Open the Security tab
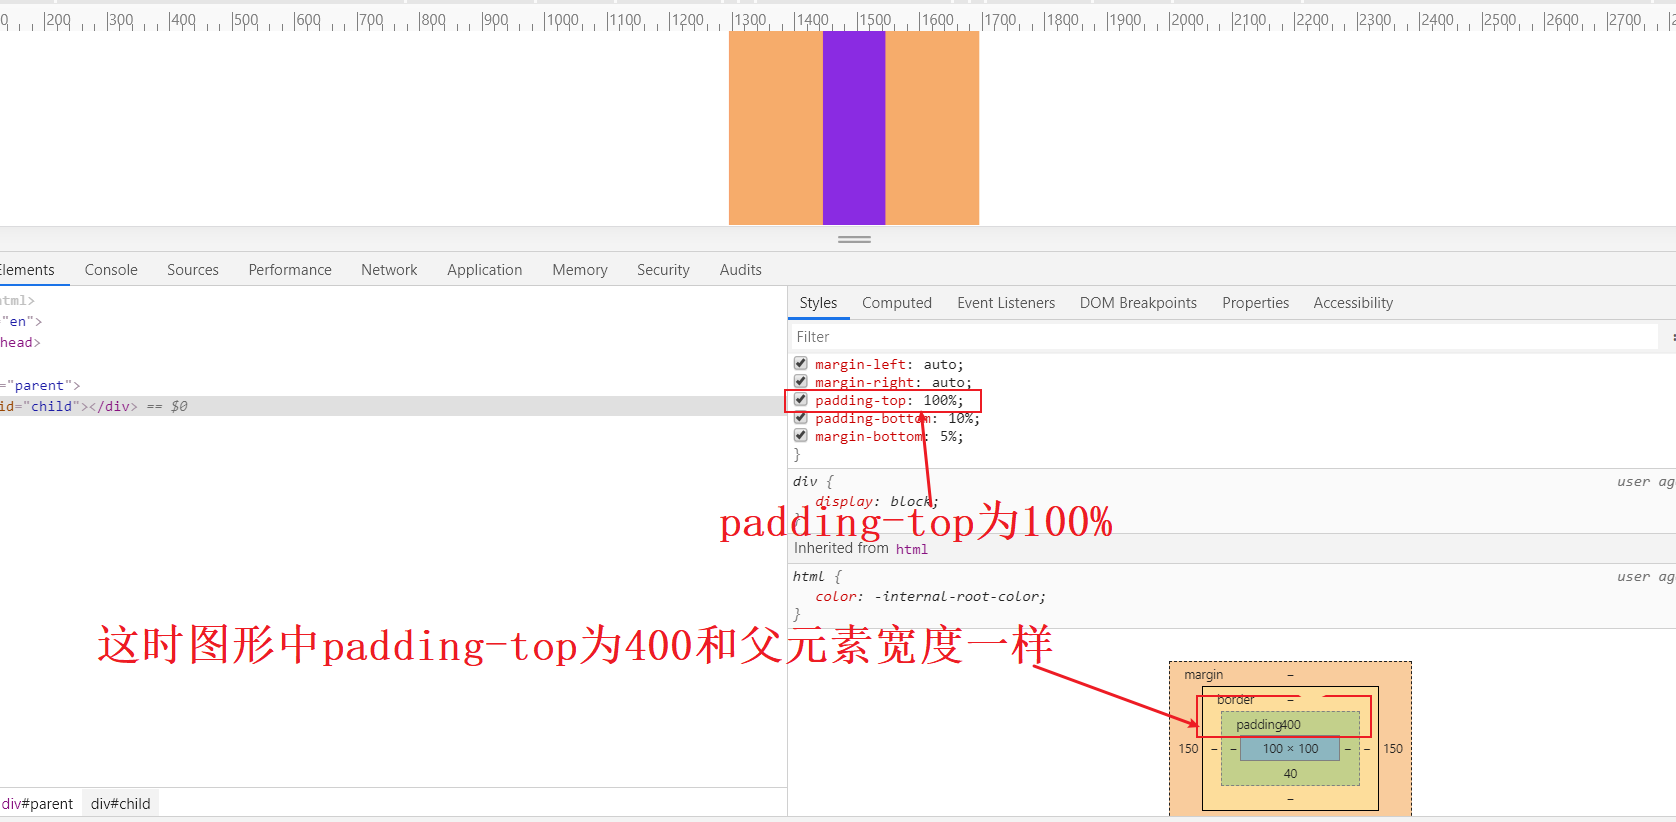The image size is (1676, 822). (x=663, y=270)
